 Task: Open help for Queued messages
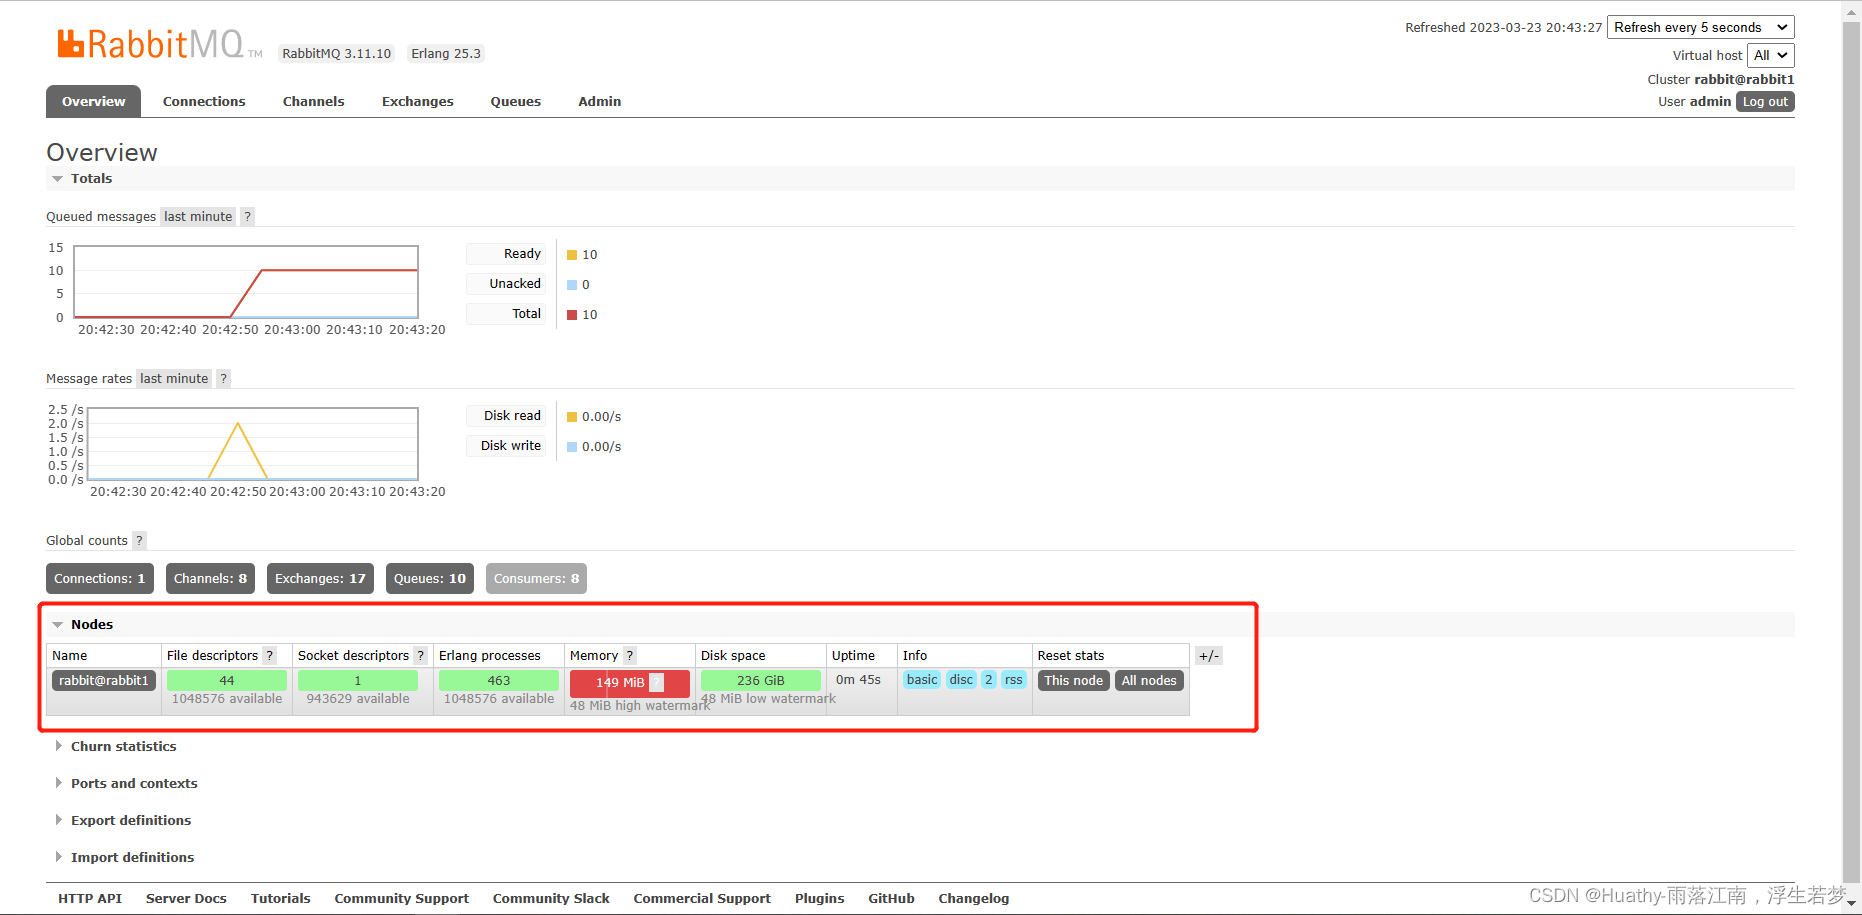pos(247,217)
